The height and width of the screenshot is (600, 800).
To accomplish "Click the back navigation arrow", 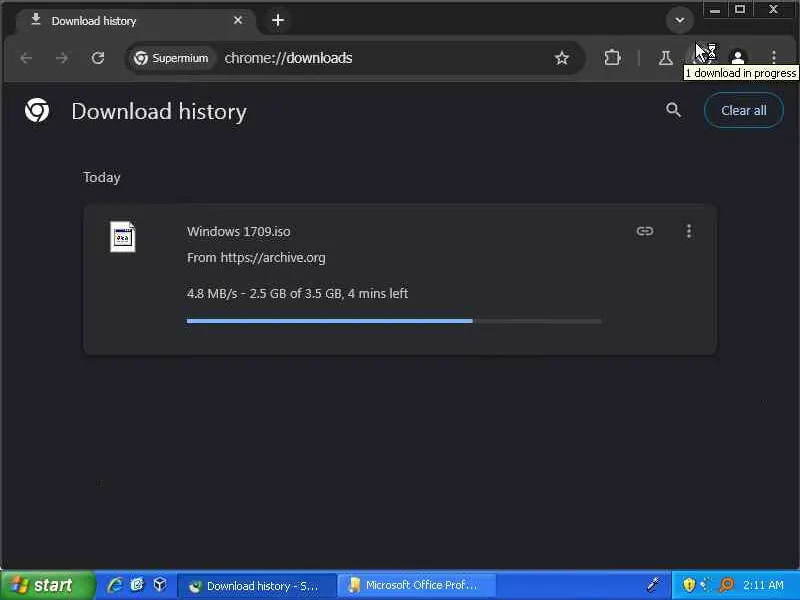I will pyautogui.click(x=26, y=58).
